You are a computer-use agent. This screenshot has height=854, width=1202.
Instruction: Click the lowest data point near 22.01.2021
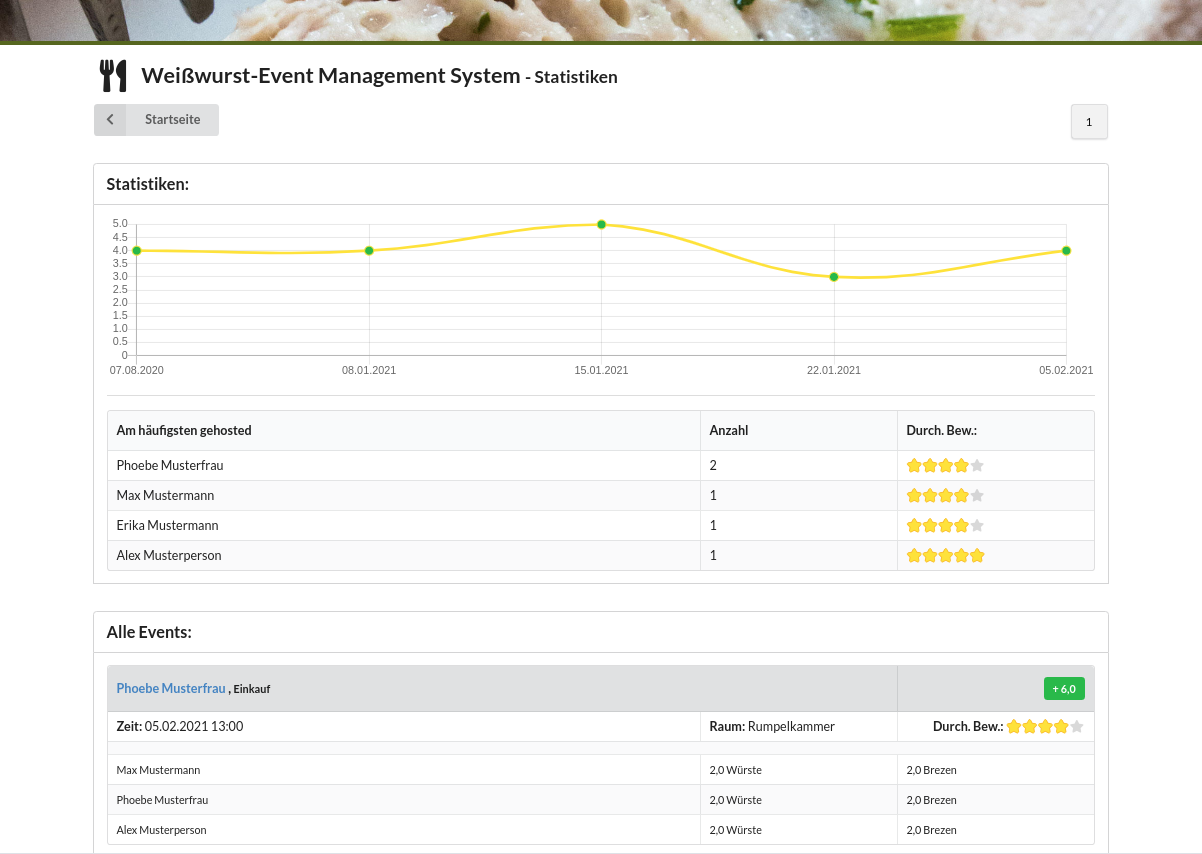pos(834,277)
